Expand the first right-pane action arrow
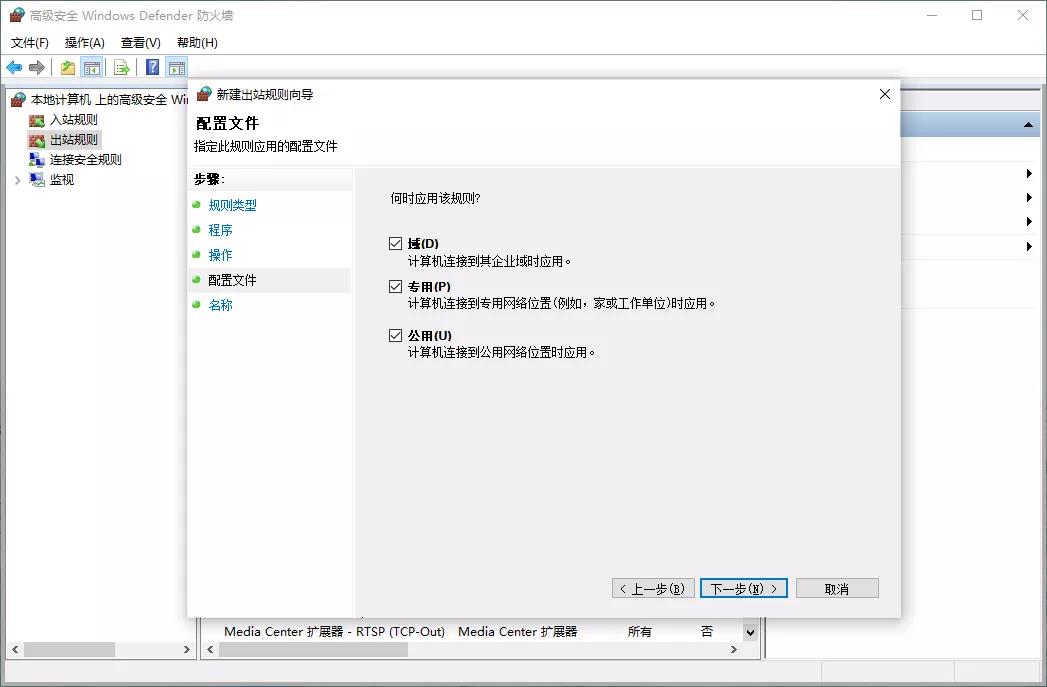The image size is (1047, 687). pos(1029,172)
